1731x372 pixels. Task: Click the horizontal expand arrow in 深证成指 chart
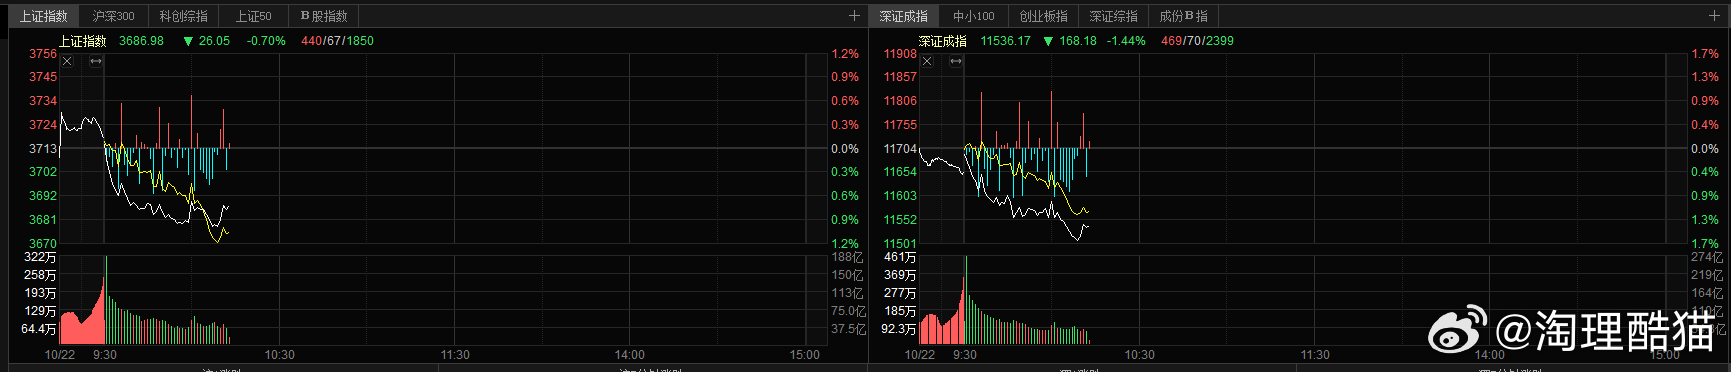[x=956, y=62]
